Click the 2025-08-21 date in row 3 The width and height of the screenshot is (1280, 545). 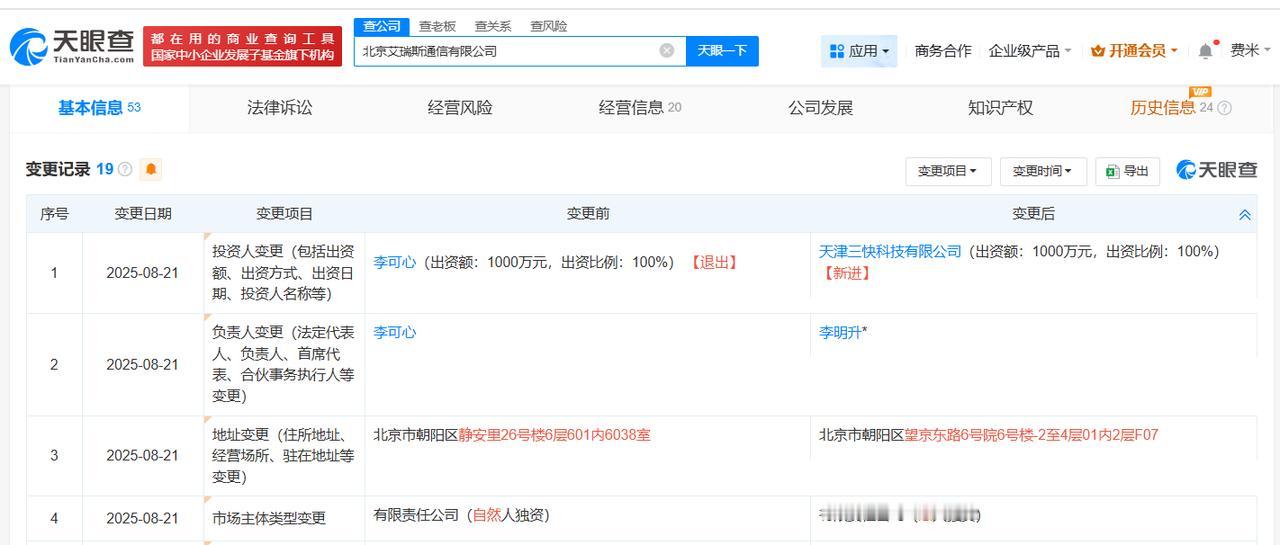click(x=142, y=455)
